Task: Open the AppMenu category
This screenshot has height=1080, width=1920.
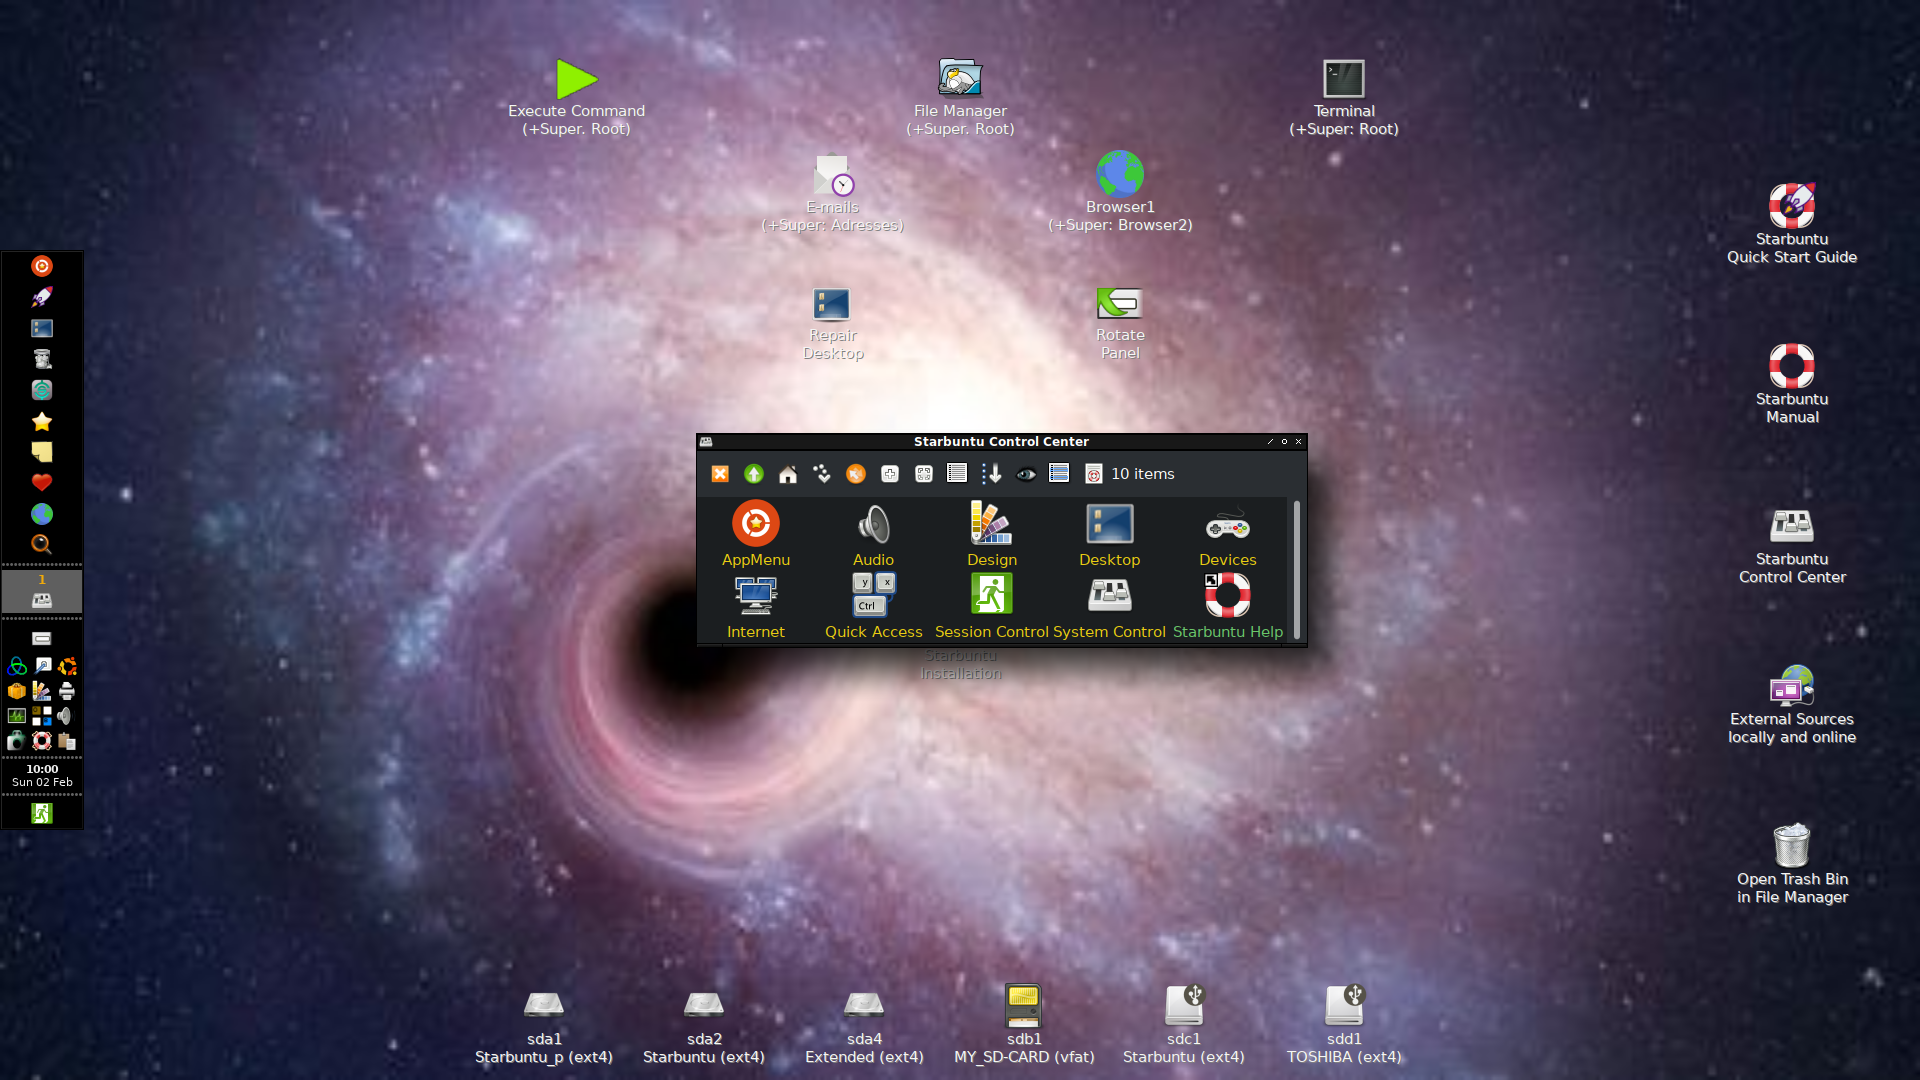Action: (755, 524)
